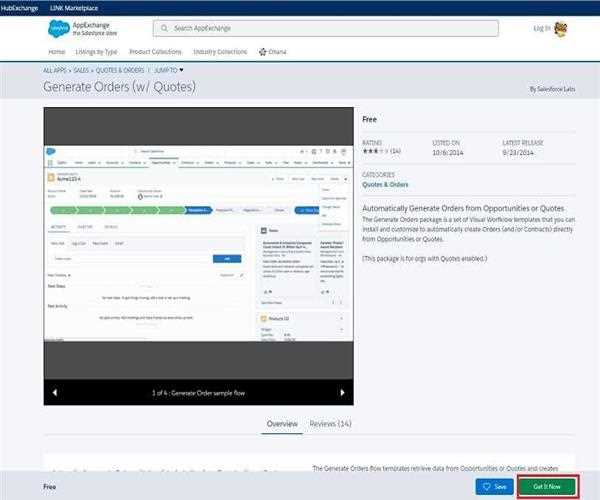This screenshot has width=600, height=500.
Task: Click ALL APPS breadcrumb
Action: (x=55, y=70)
